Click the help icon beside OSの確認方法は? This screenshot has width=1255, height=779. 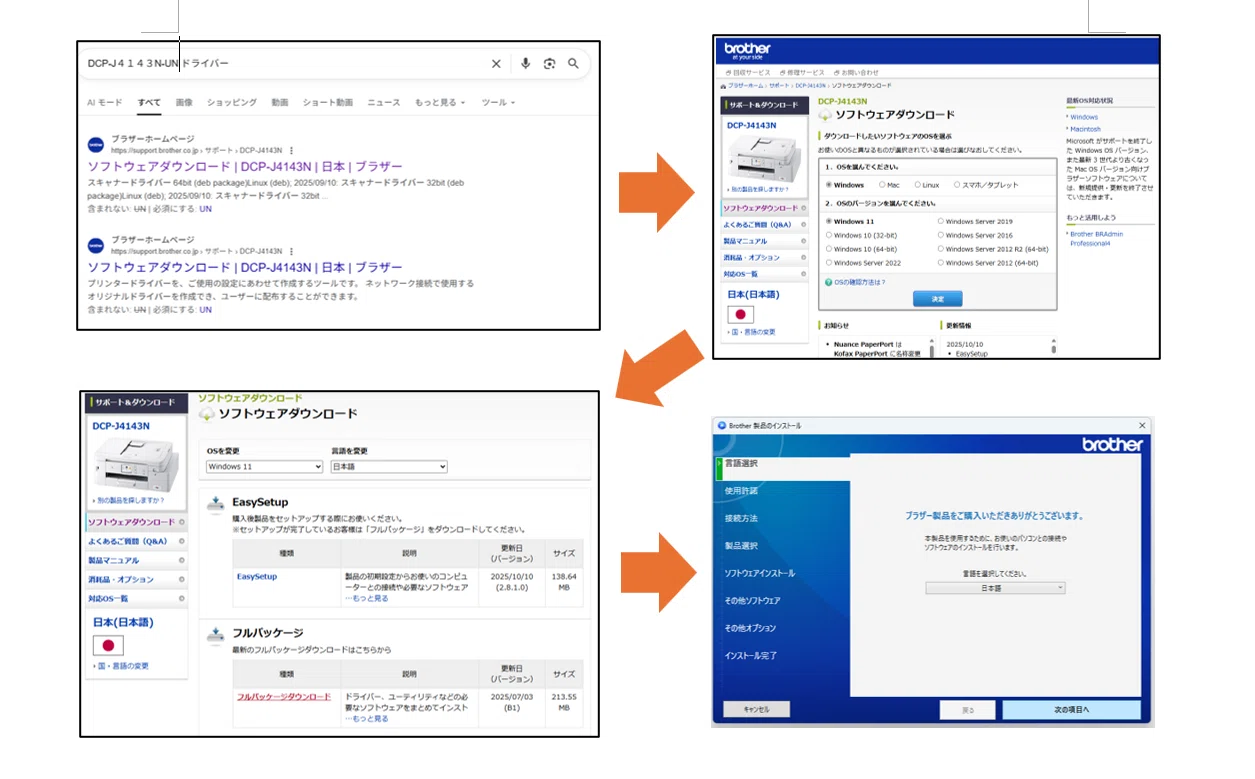pos(829,283)
